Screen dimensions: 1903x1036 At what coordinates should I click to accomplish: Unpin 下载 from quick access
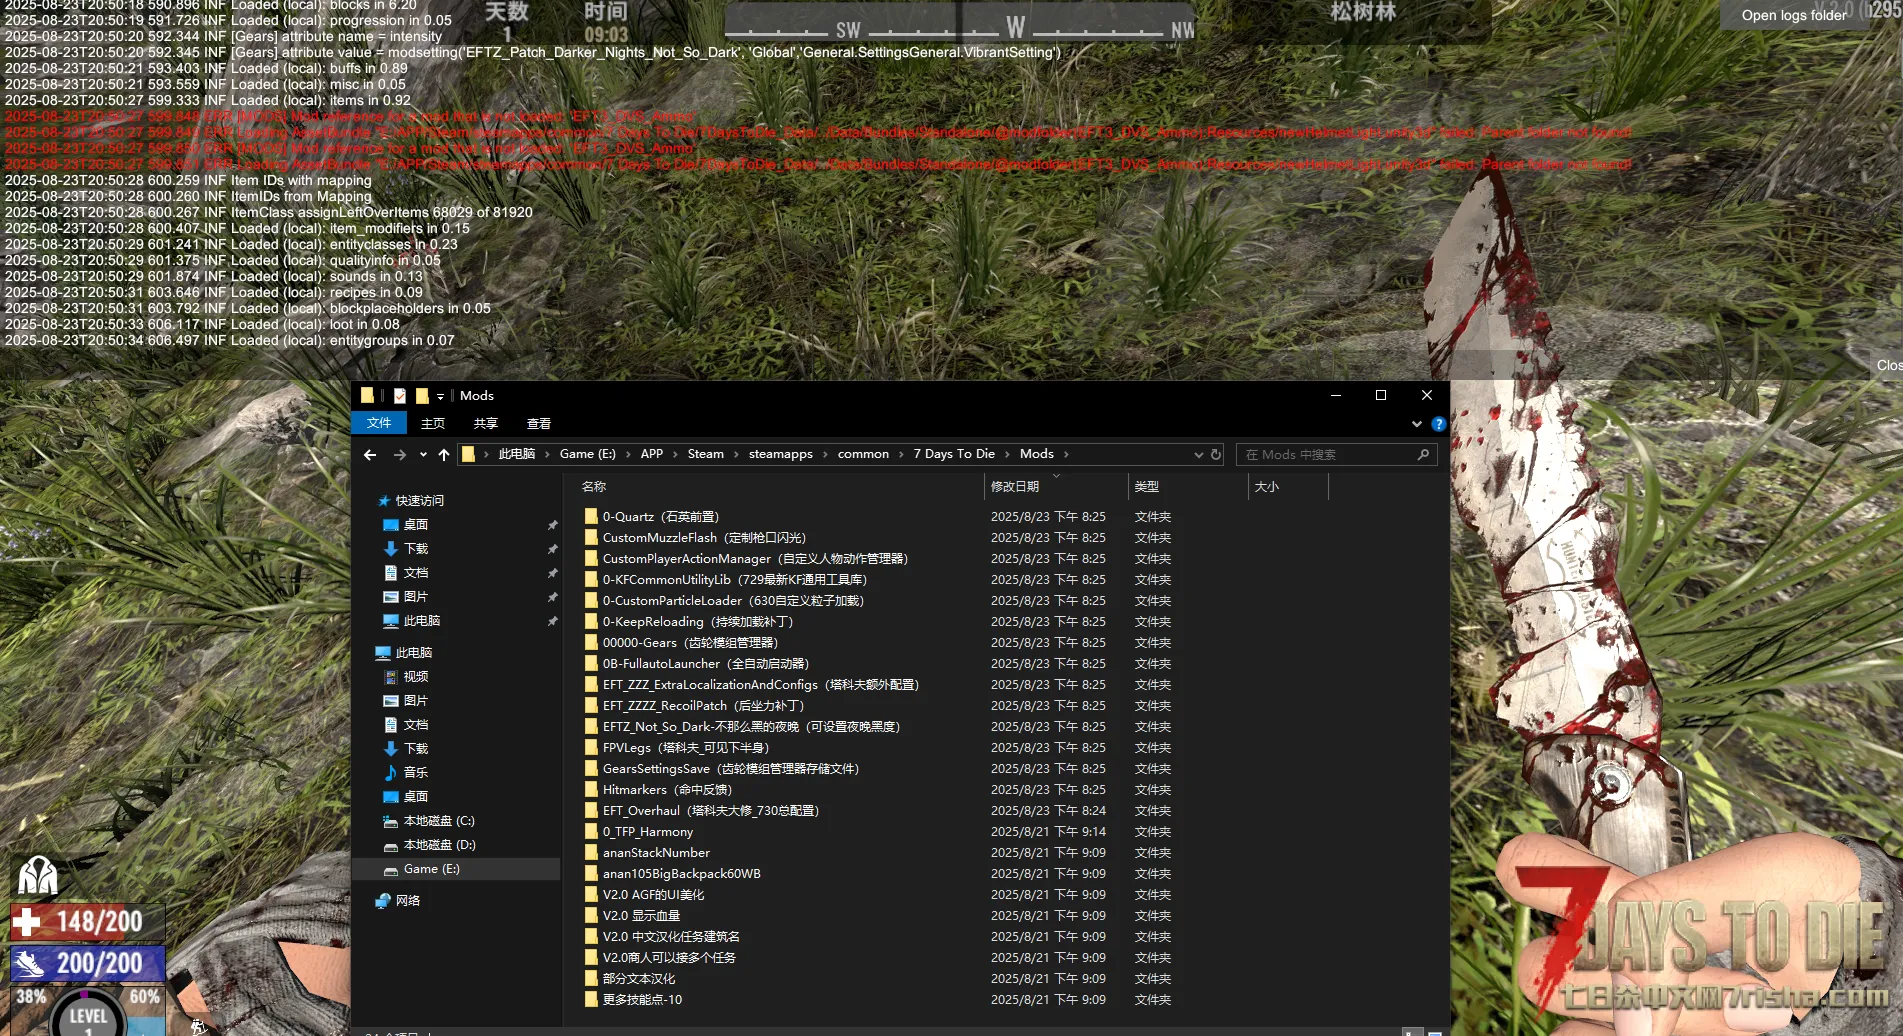552,549
